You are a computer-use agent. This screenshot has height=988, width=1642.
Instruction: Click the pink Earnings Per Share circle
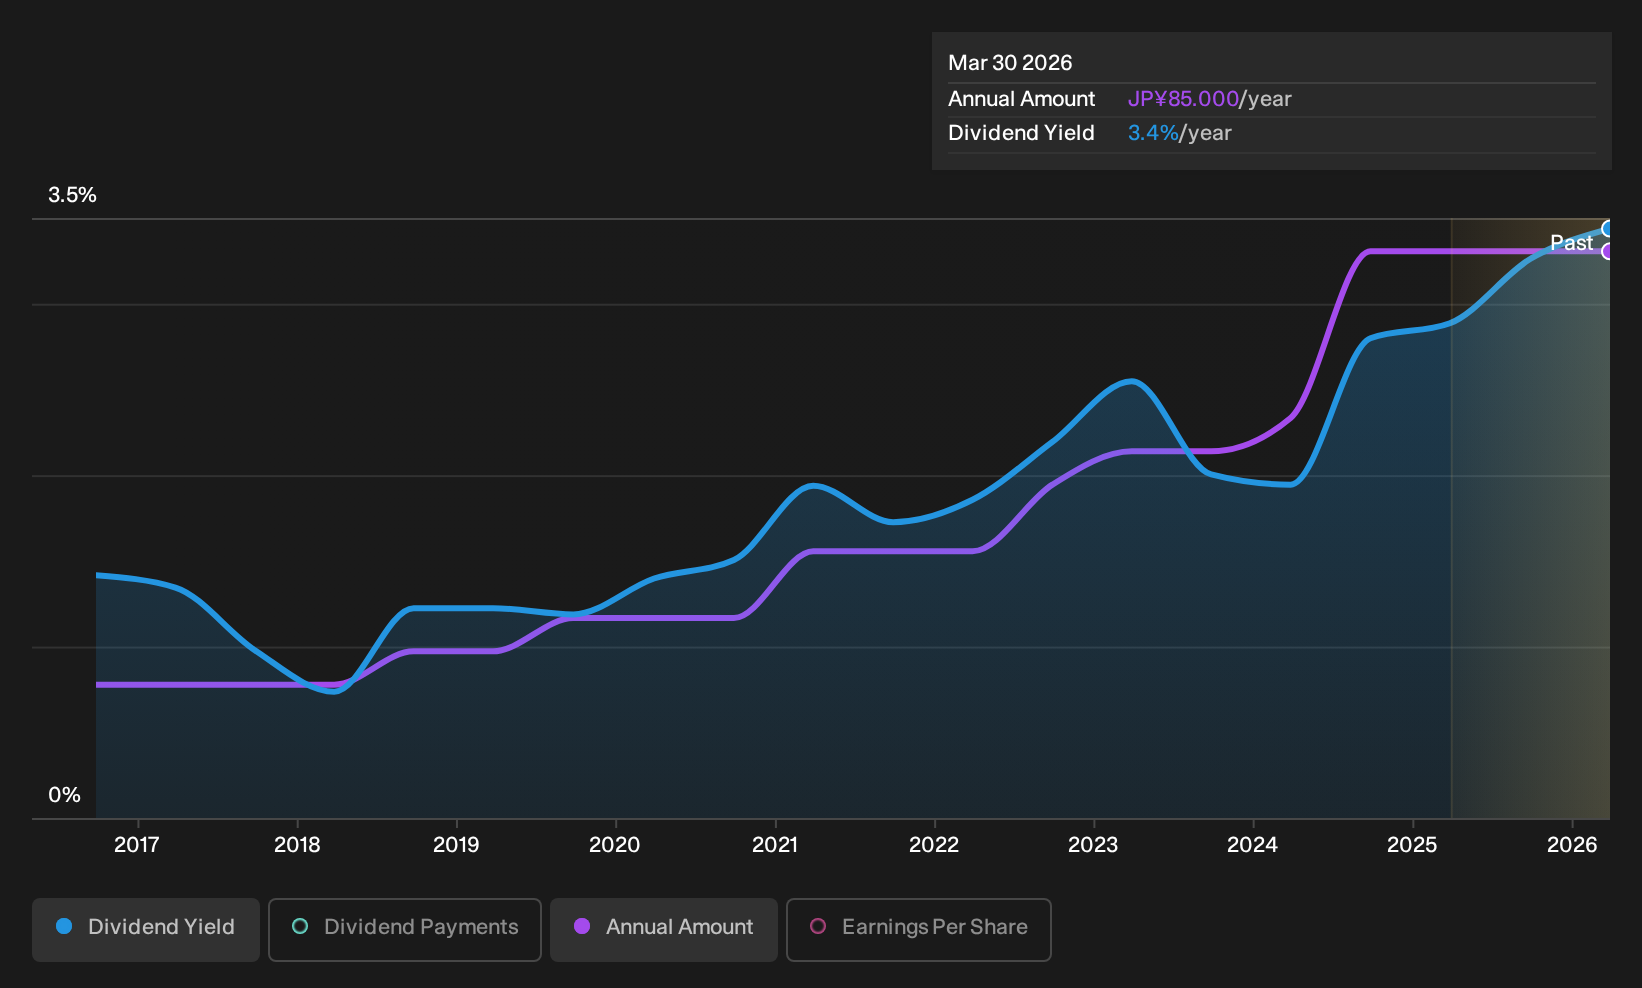tap(818, 926)
